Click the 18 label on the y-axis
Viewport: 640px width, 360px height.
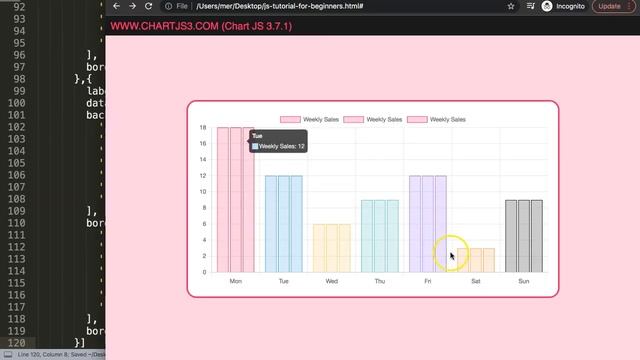point(203,127)
